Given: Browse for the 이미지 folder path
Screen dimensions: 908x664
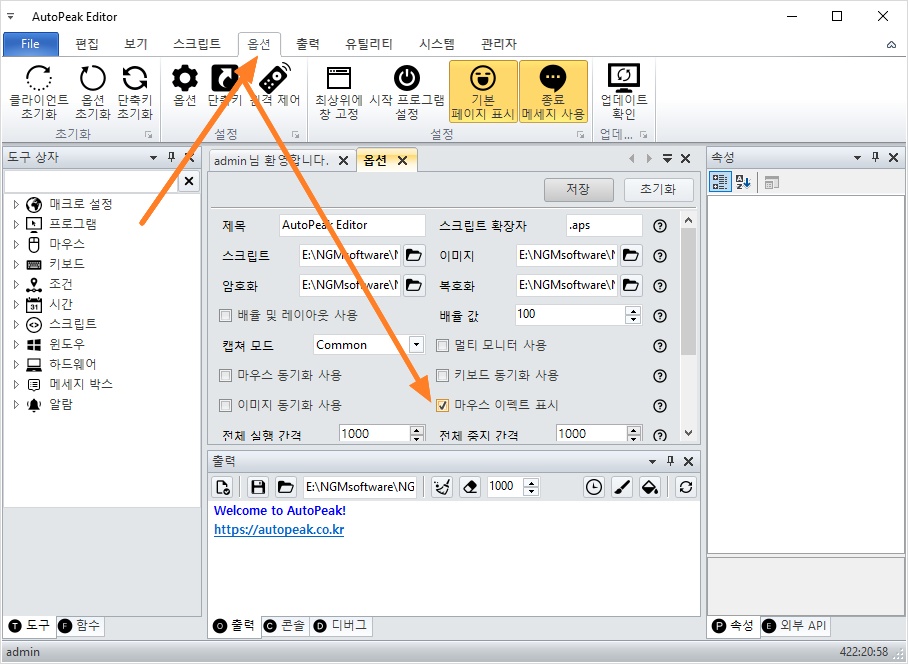Looking at the screenshot, I should [631, 255].
